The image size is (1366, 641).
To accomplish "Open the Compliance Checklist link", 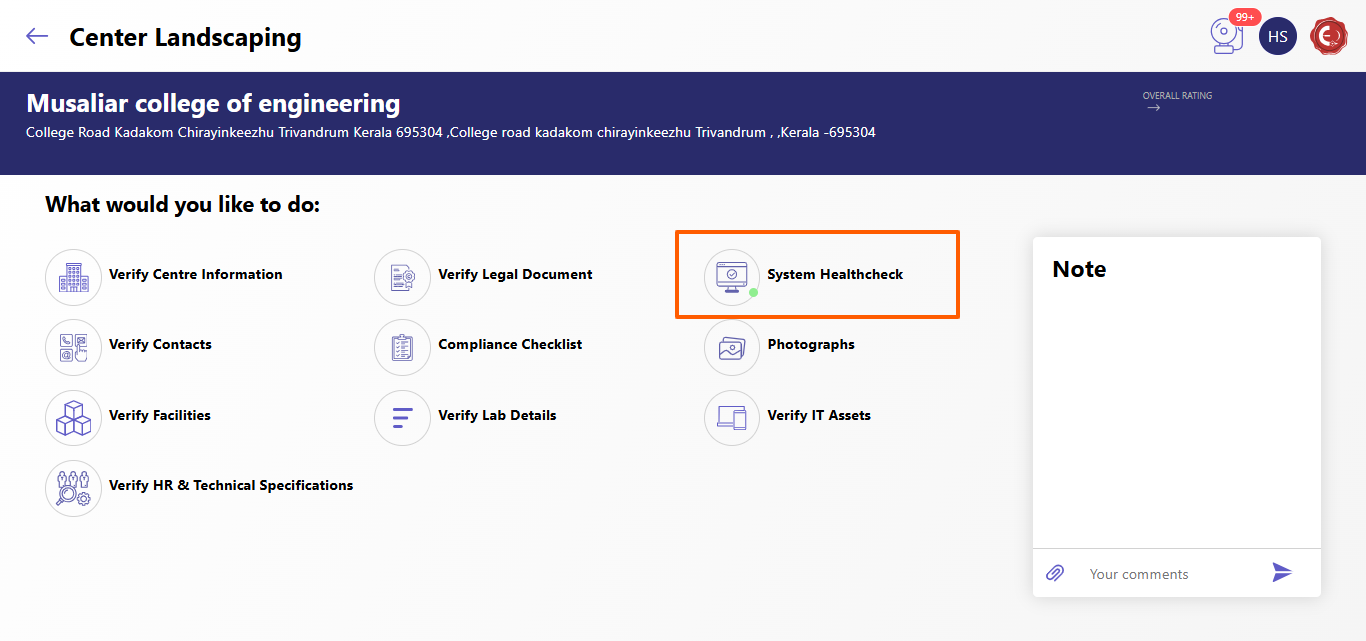I will click(510, 344).
